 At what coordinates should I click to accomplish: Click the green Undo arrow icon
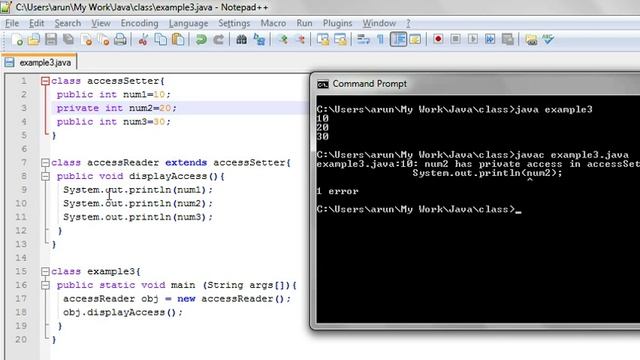point(201,40)
